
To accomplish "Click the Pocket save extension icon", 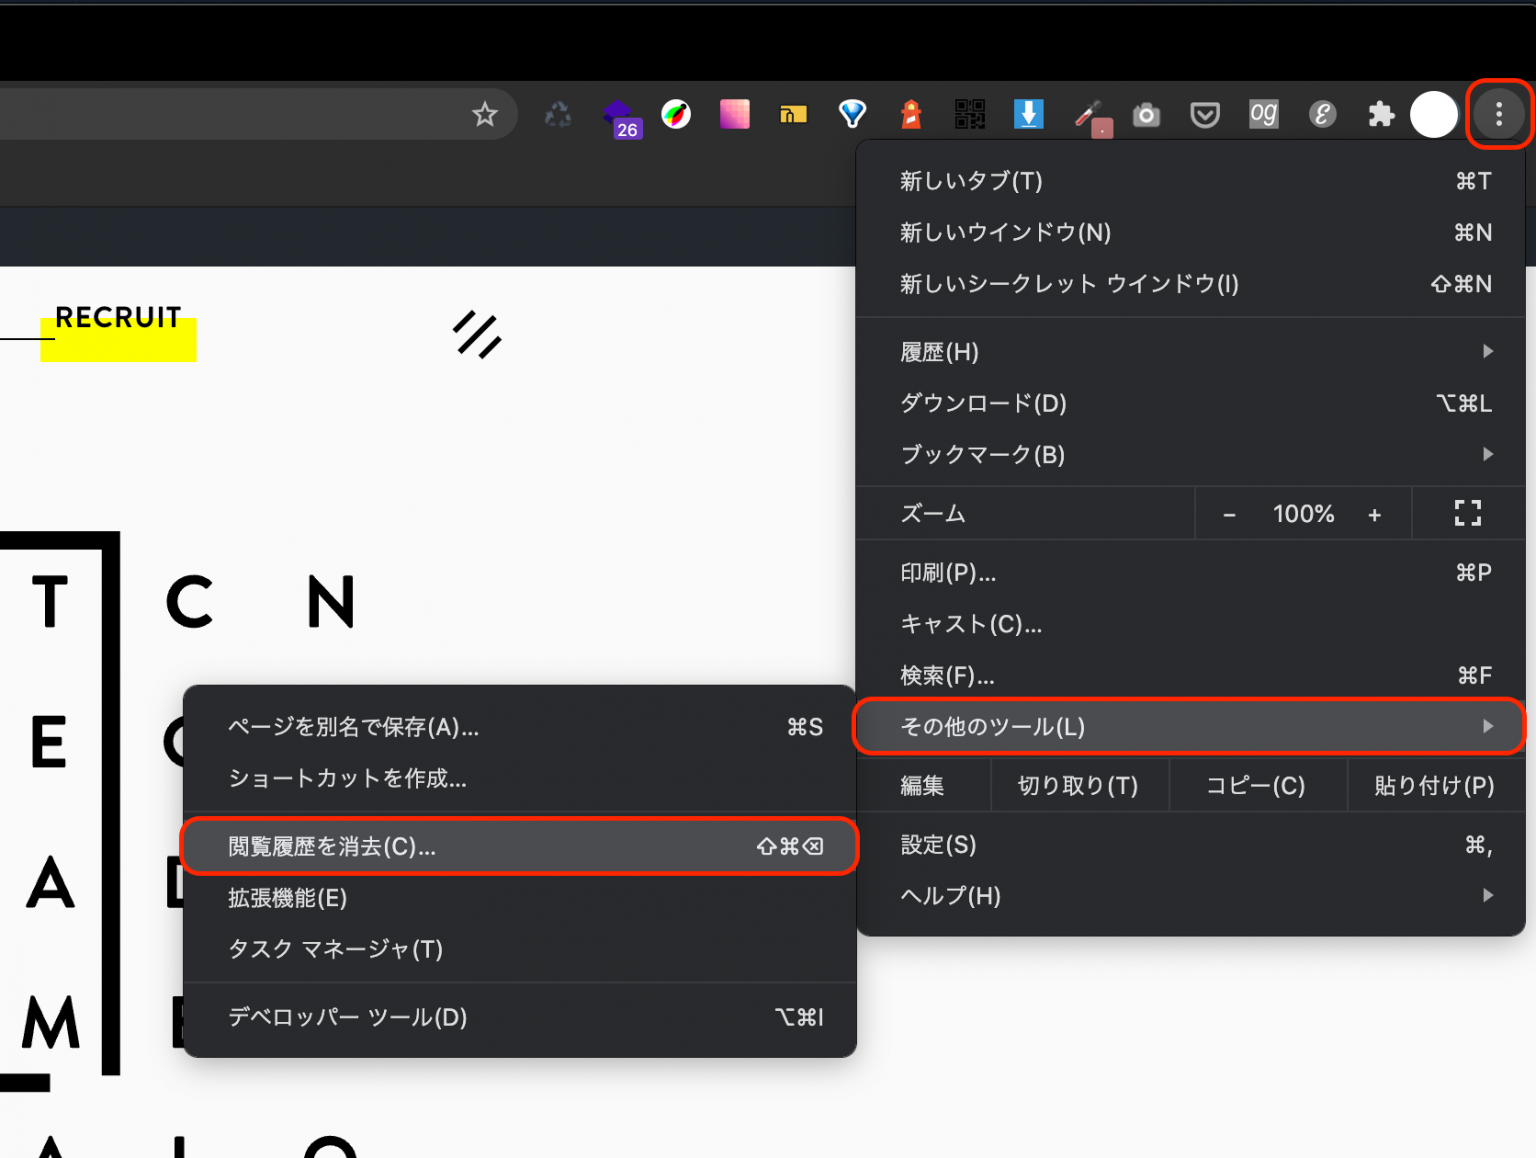I will tap(1205, 114).
